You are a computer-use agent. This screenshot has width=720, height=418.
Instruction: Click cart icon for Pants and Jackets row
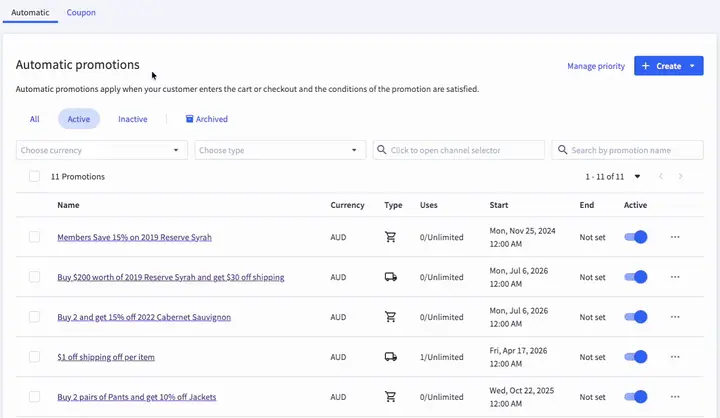(x=390, y=397)
